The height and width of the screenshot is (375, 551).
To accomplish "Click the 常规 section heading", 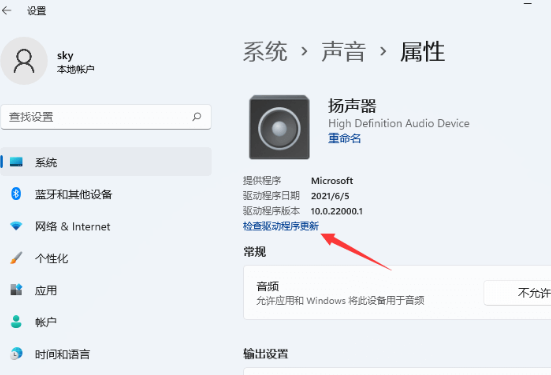I will [x=254, y=252].
